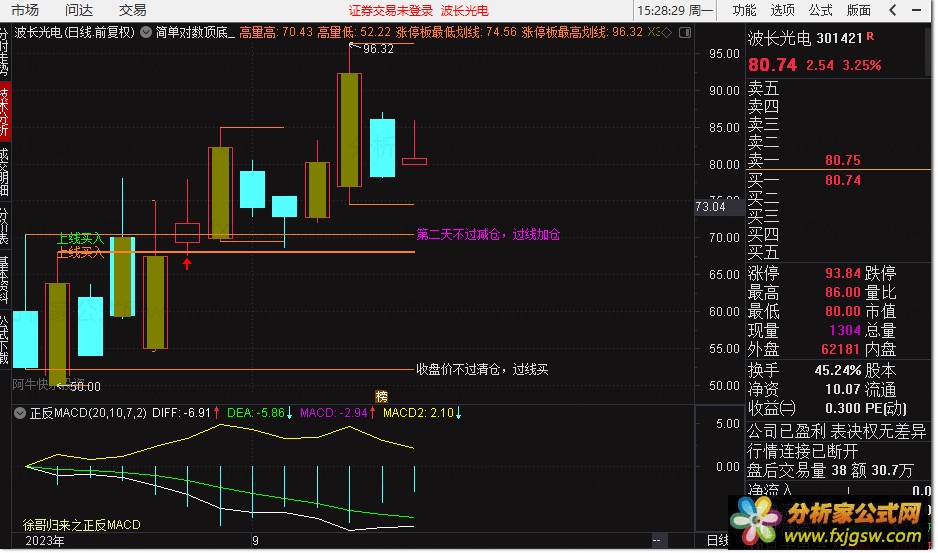Click the 净资 10.07 value
Viewport: 938px width, 553px height.
coord(842,390)
